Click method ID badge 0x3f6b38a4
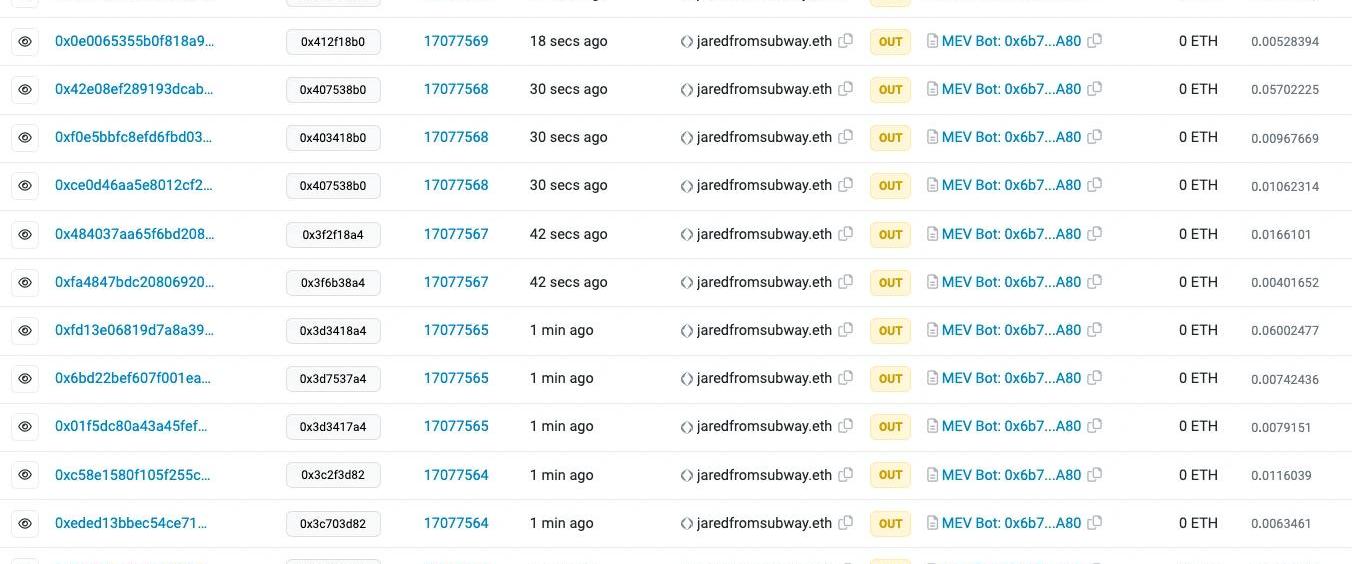Image resolution: width=1352 pixels, height=564 pixels. pos(333,283)
